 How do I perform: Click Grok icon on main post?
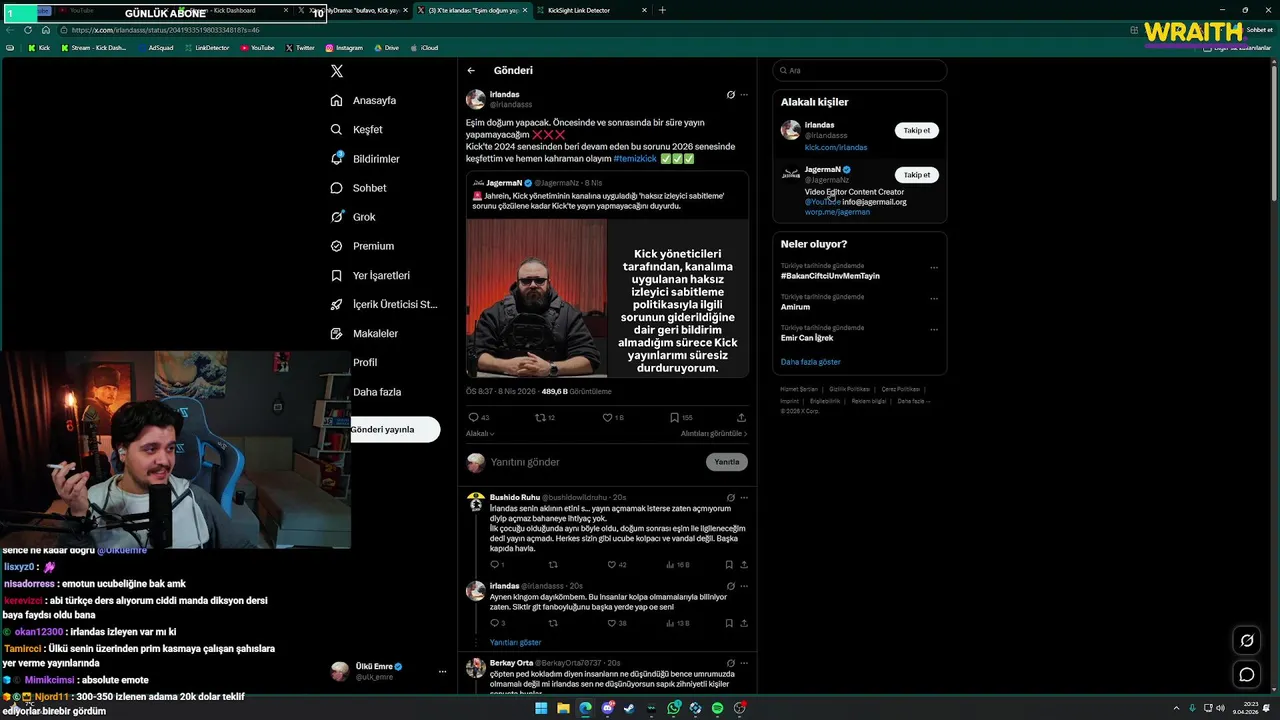click(x=731, y=95)
